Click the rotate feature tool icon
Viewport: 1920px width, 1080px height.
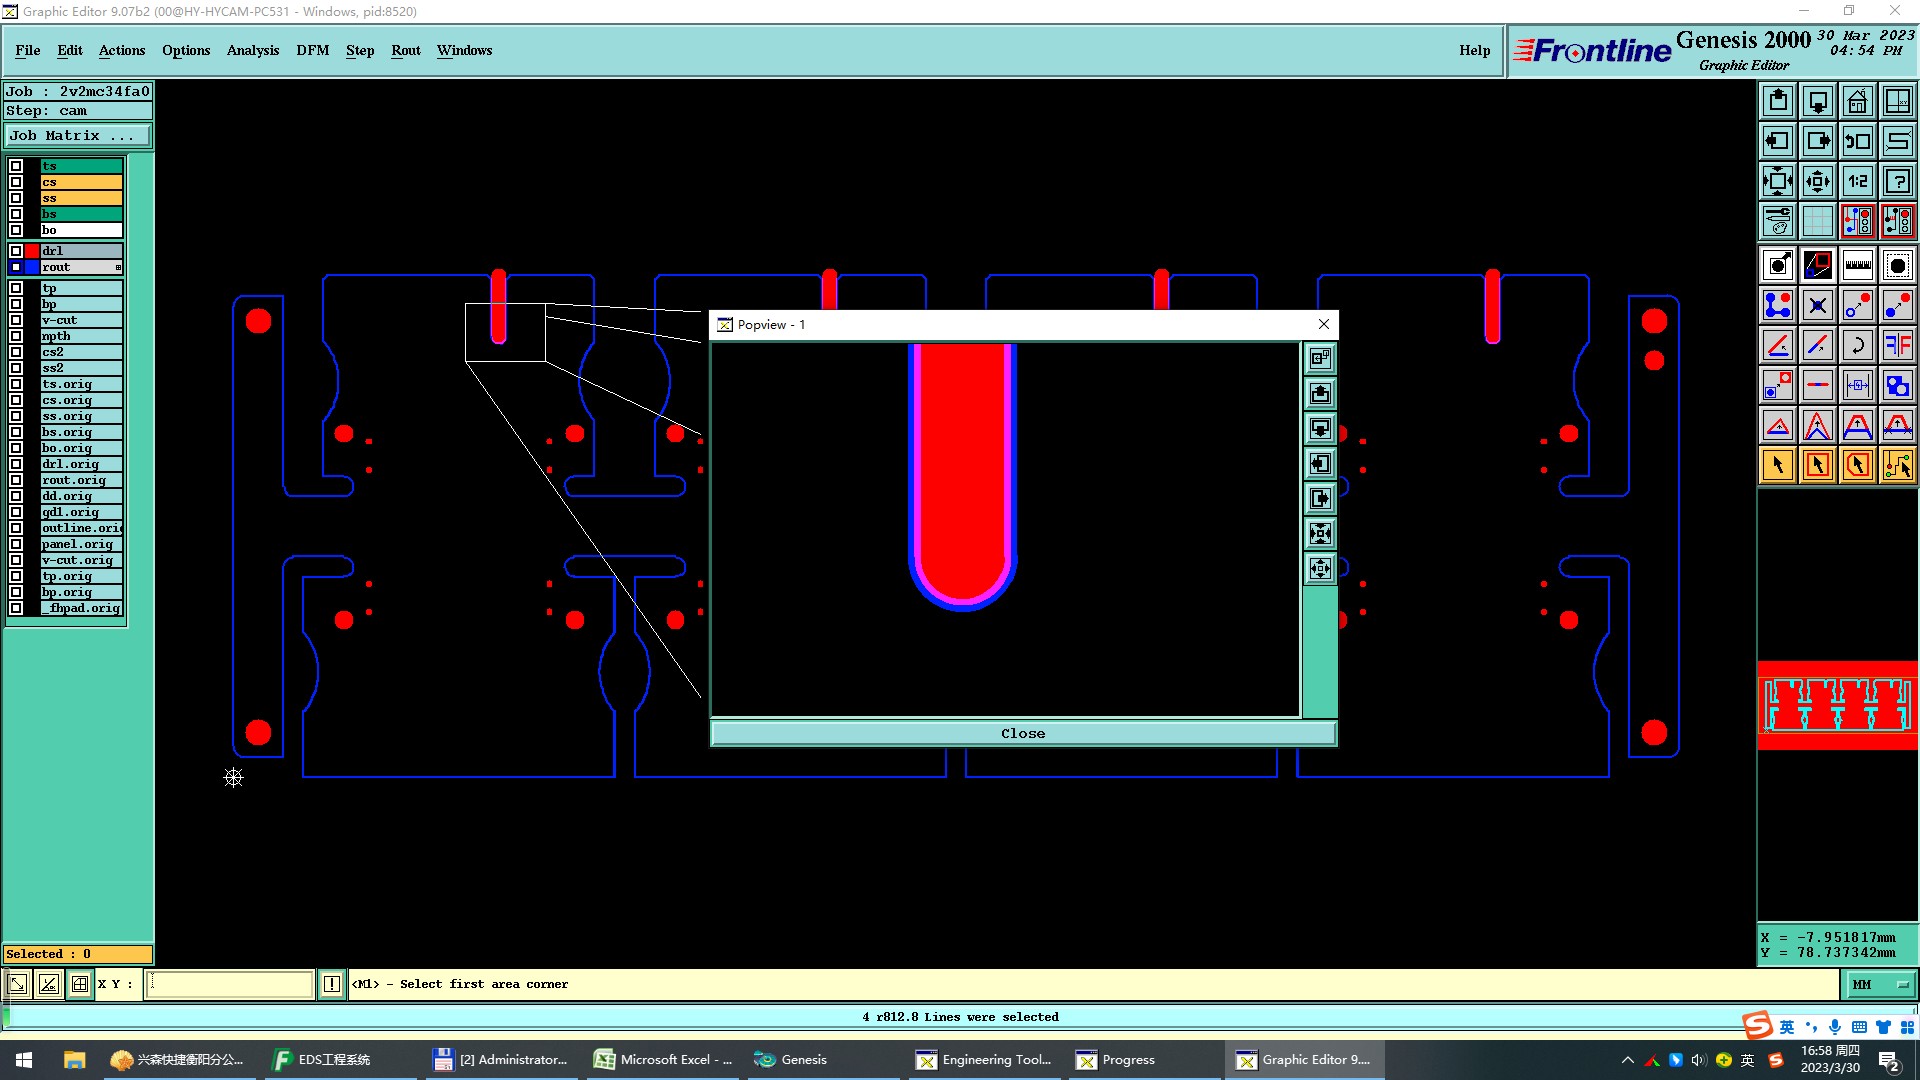(1857, 345)
